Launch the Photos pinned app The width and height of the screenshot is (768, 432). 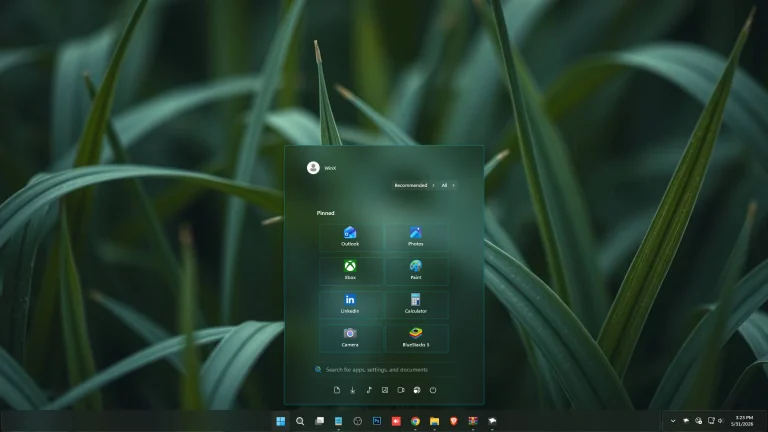[x=416, y=237]
